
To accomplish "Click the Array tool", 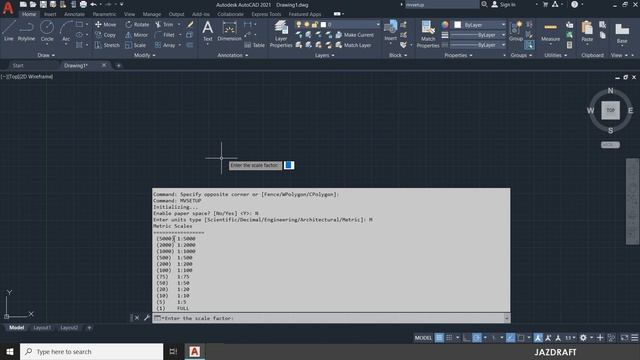I will click(165, 45).
